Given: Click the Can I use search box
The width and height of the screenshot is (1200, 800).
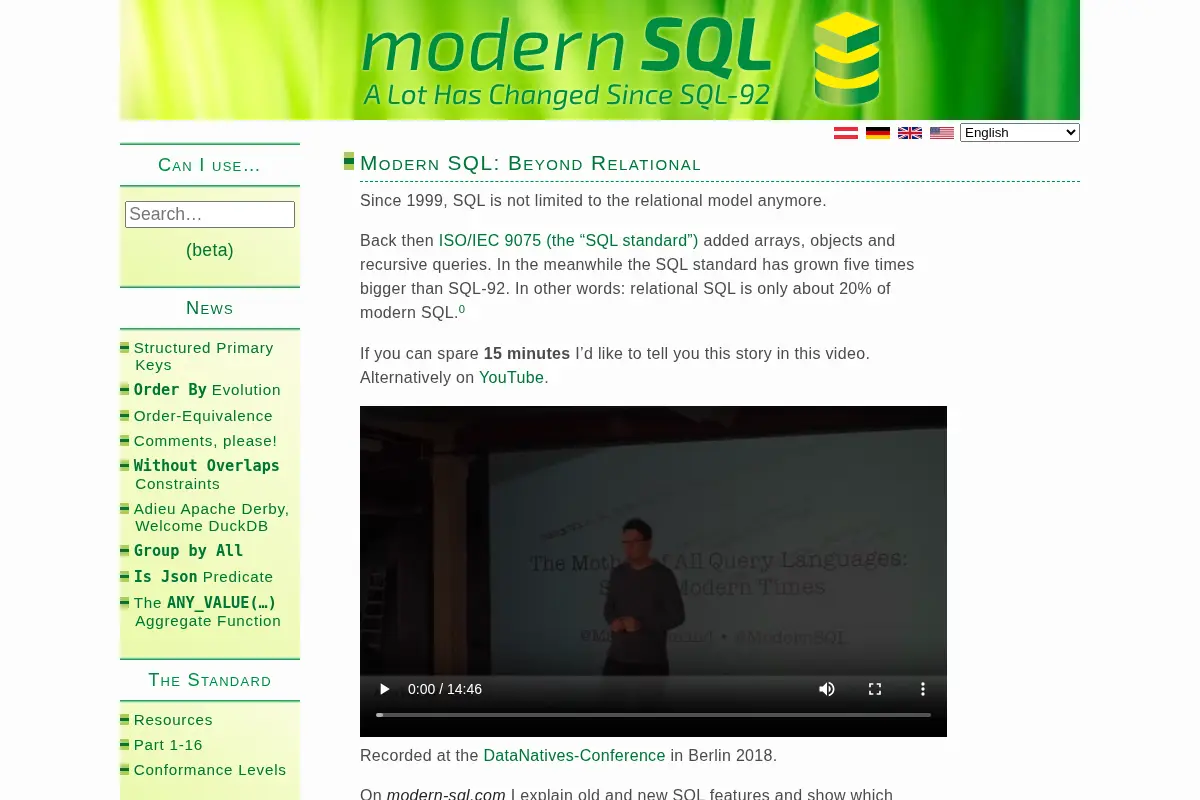Looking at the screenshot, I should click(210, 214).
